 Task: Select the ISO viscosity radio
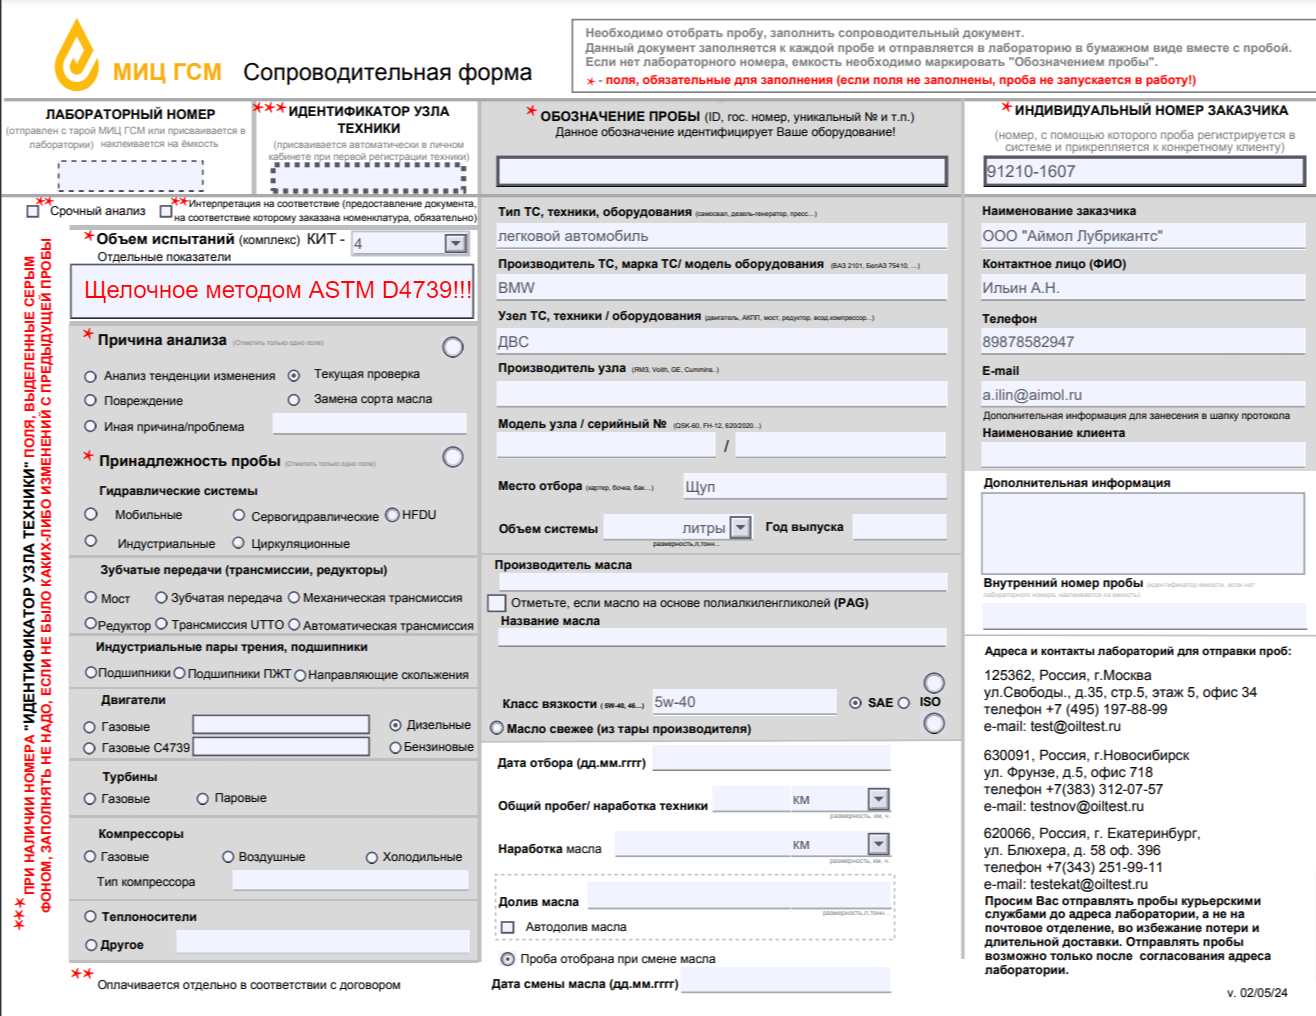[904, 703]
